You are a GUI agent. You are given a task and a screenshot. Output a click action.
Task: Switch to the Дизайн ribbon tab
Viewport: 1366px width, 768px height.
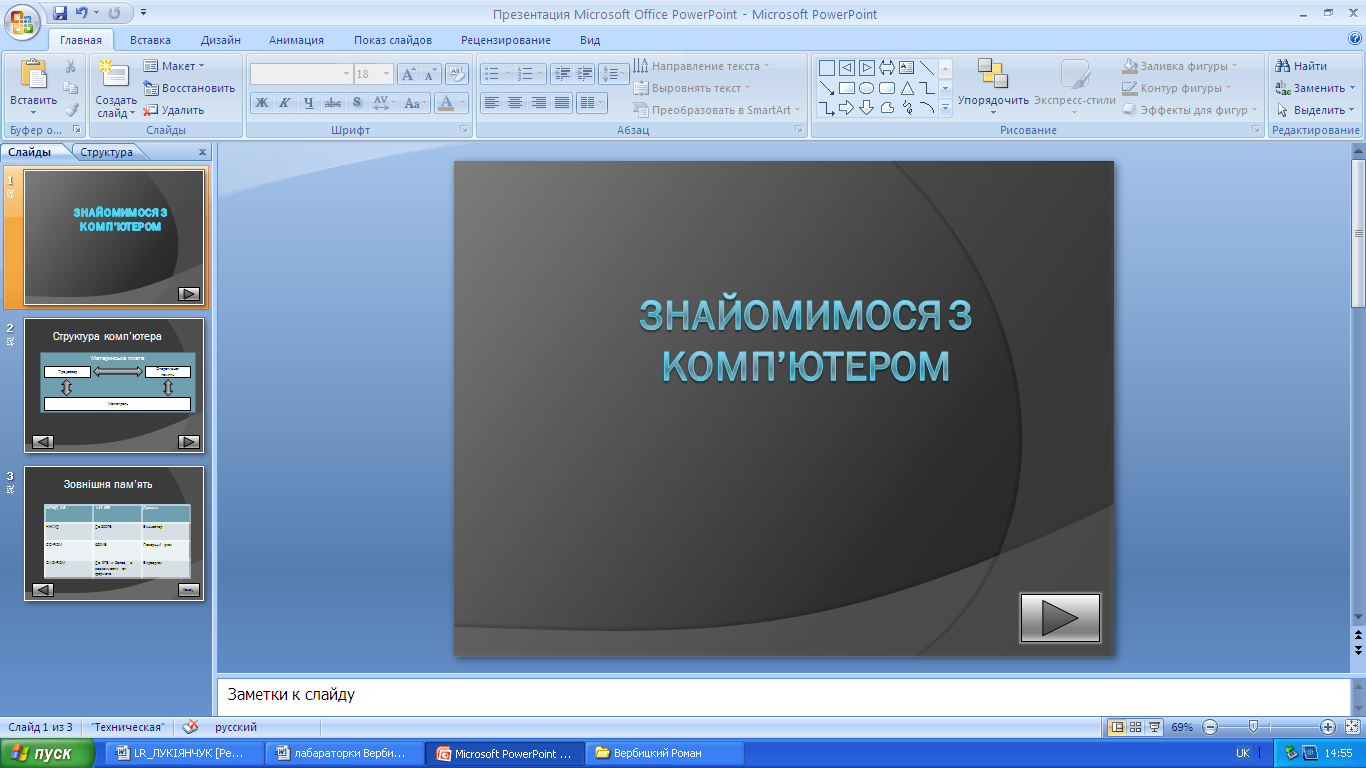(x=220, y=40)
